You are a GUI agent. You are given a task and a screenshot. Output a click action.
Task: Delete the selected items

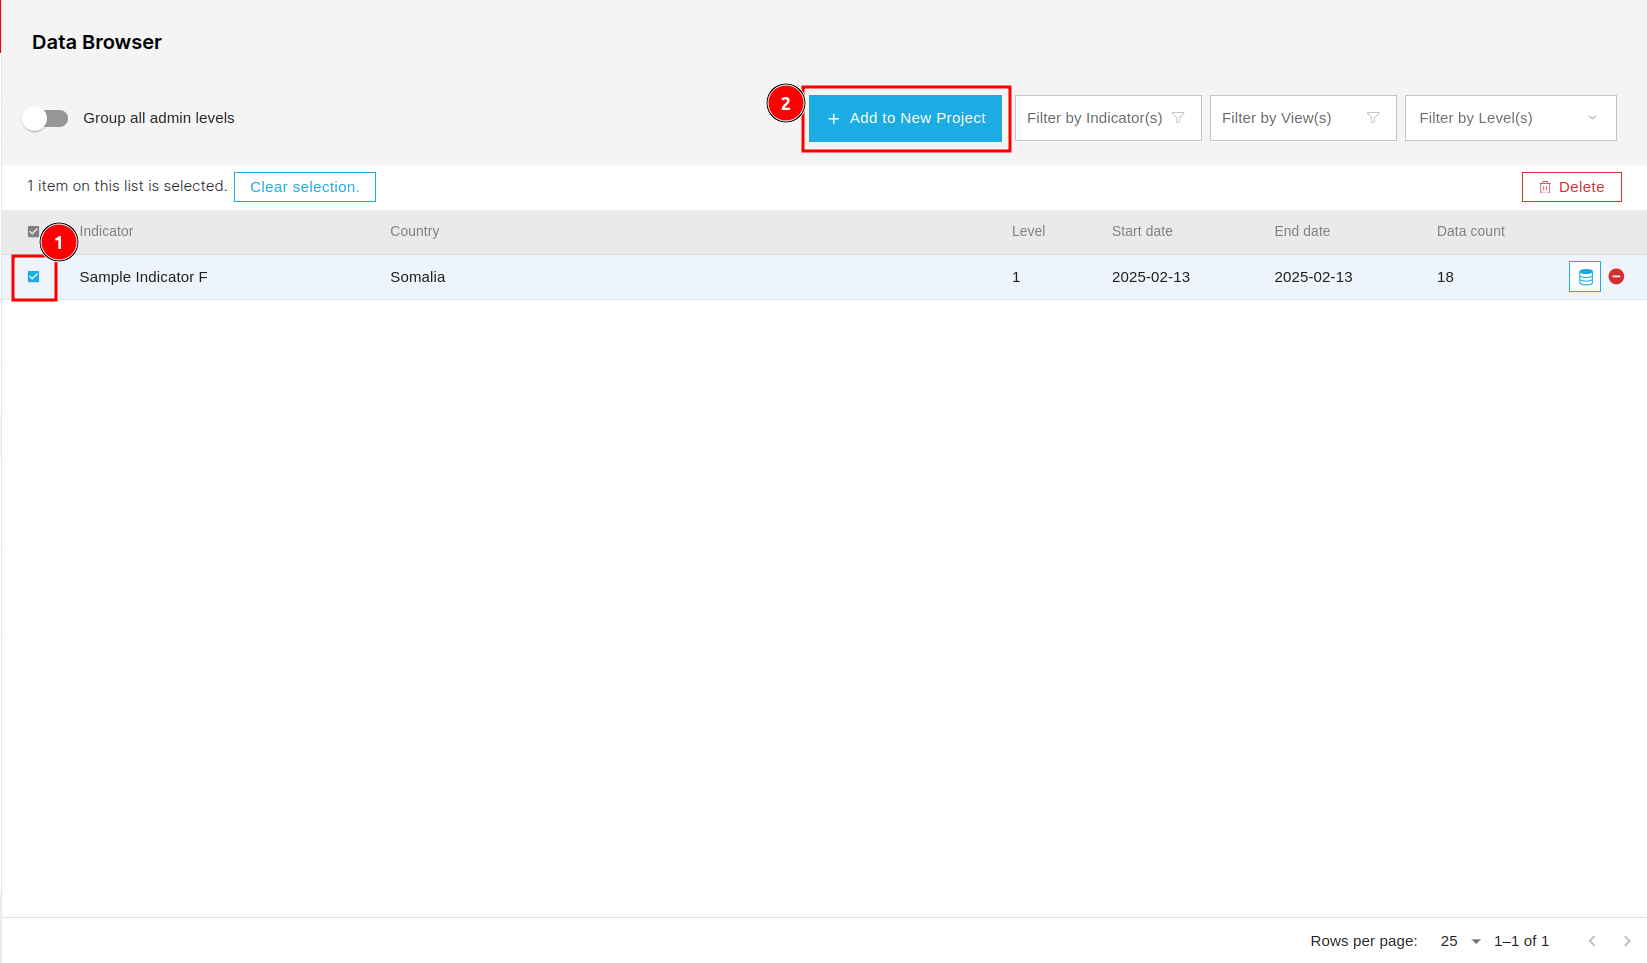point(1571,187)
